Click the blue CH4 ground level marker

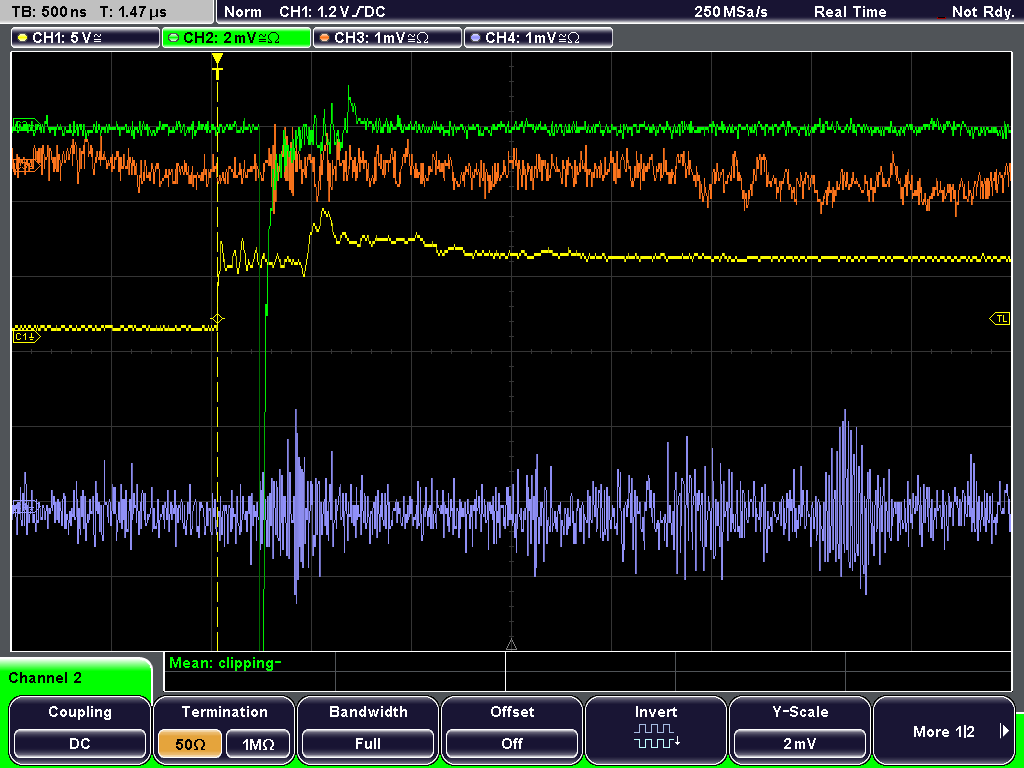click(26, 507)
